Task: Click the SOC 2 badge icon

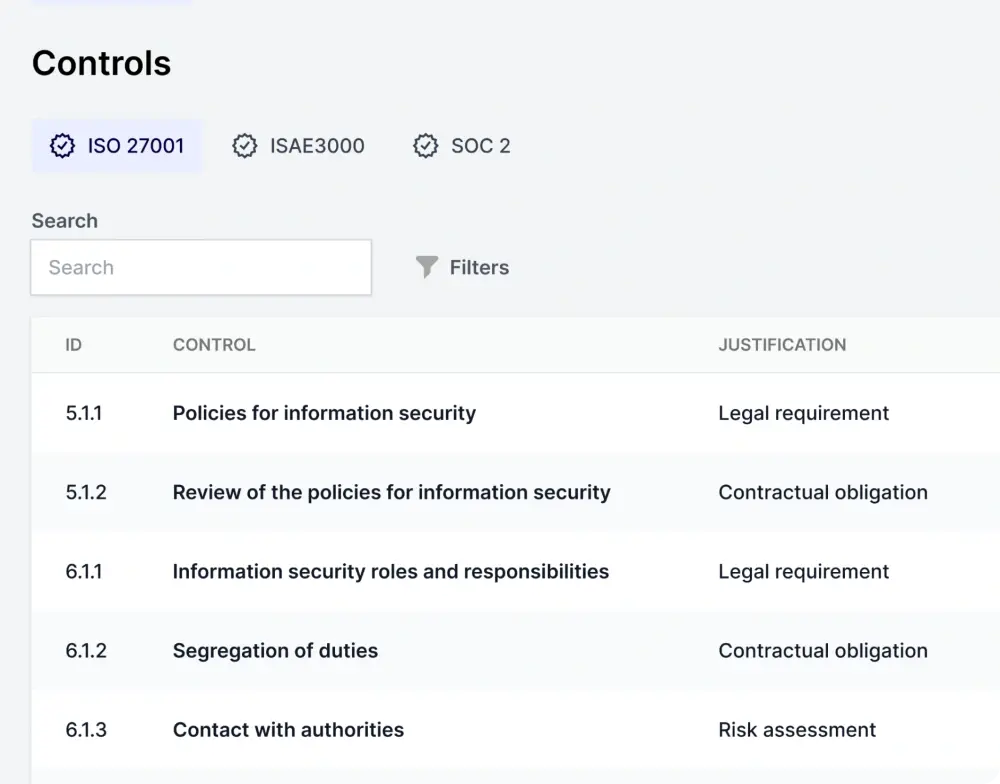Action: pos(426,146)
